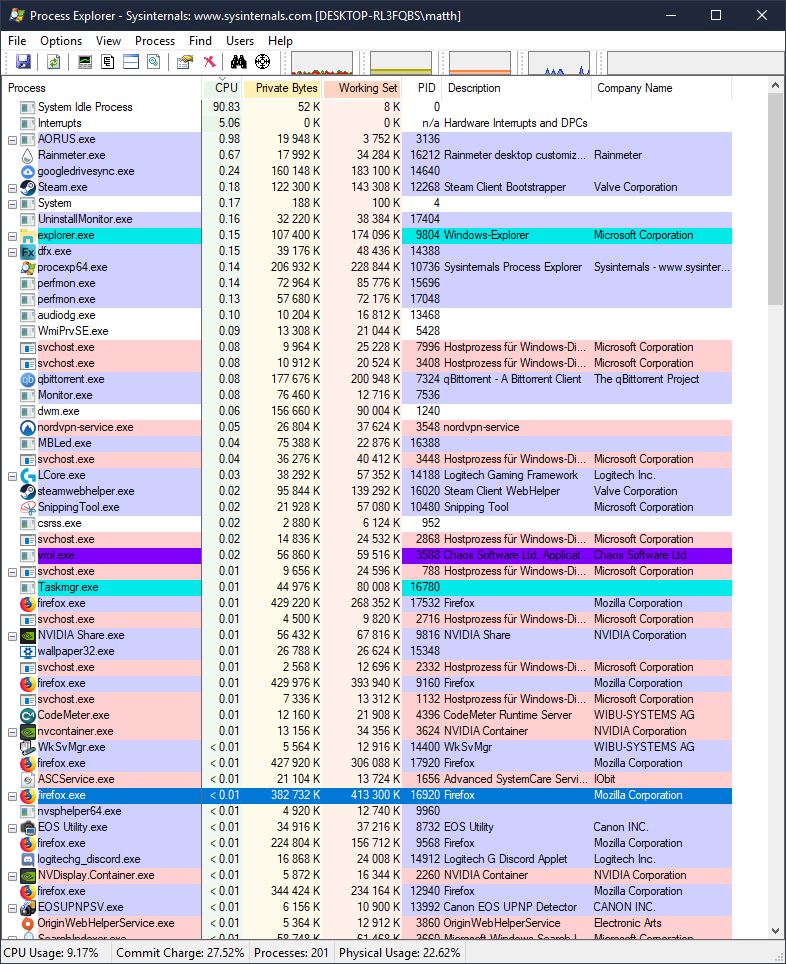Screen dimensions: 786x964
Task: Click the physical memory mini graph
Action: 480,63
